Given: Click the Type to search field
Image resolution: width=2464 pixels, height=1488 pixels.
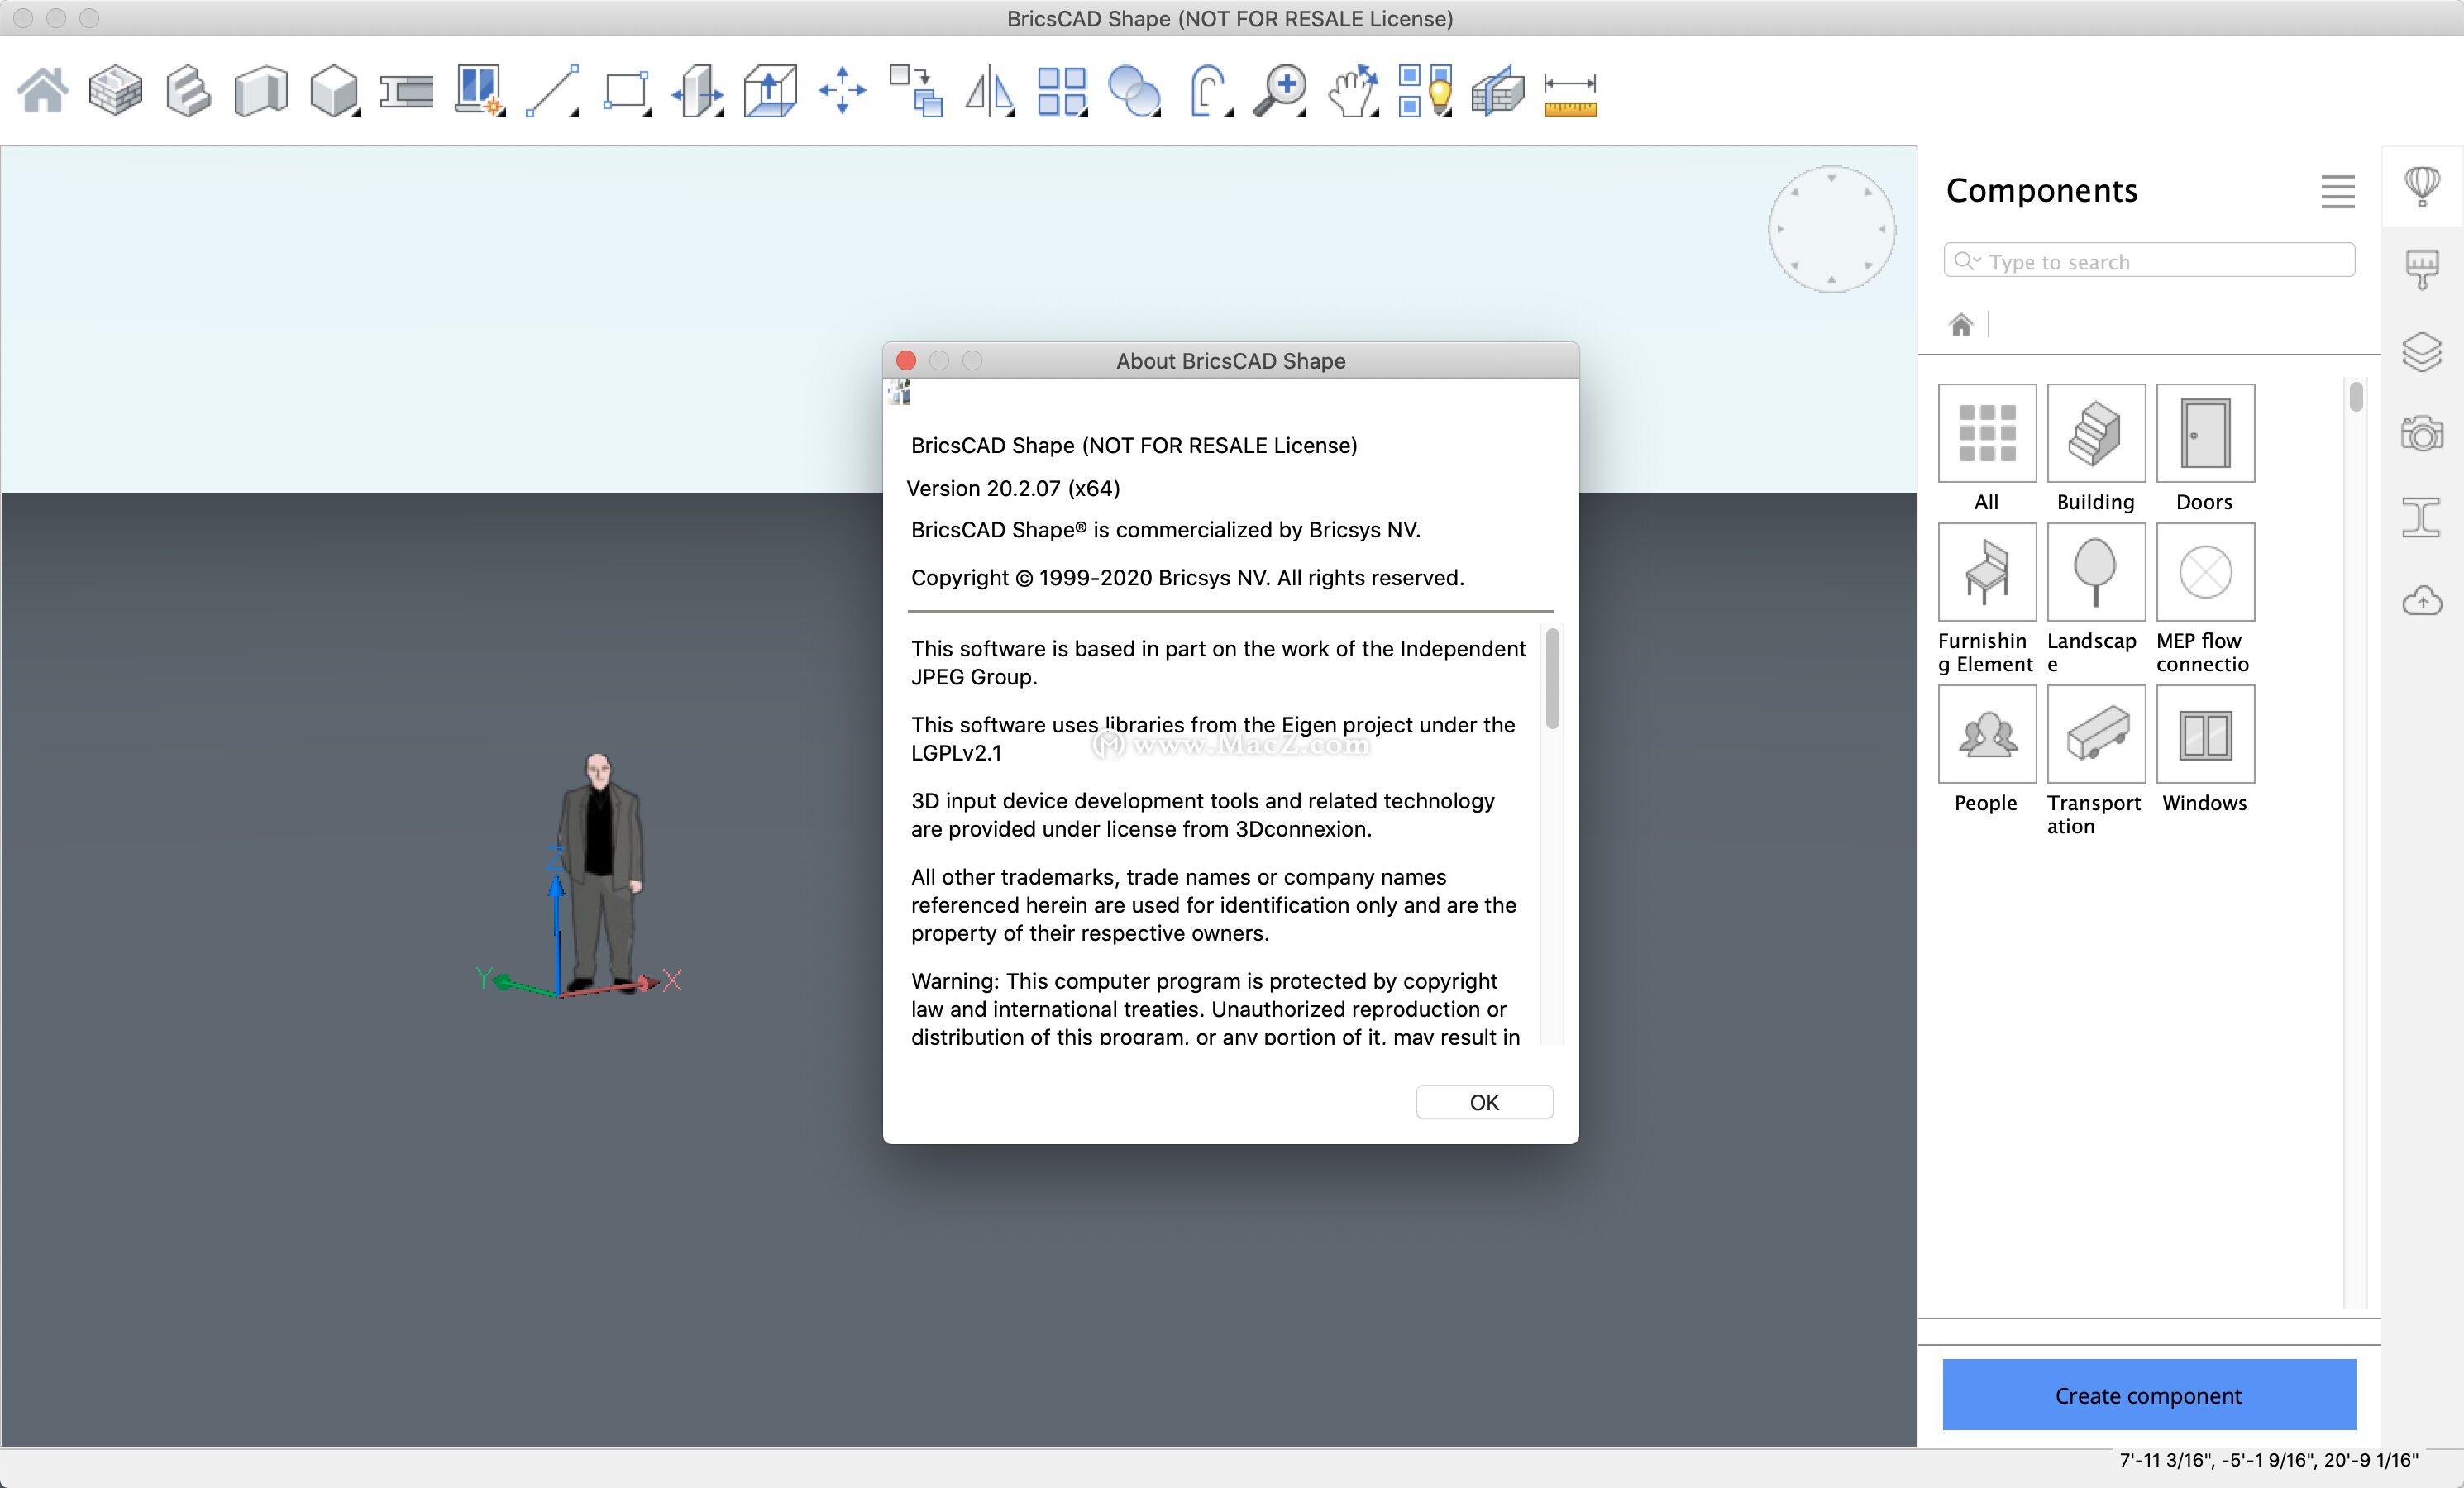Looking at the screenshot, I should (2160, 261).
